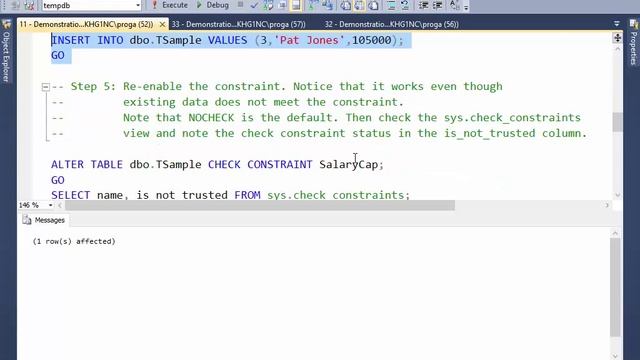Click Comment out selected lines icon
The width and height of the screenshot is (640, 360).
(391, 5)
